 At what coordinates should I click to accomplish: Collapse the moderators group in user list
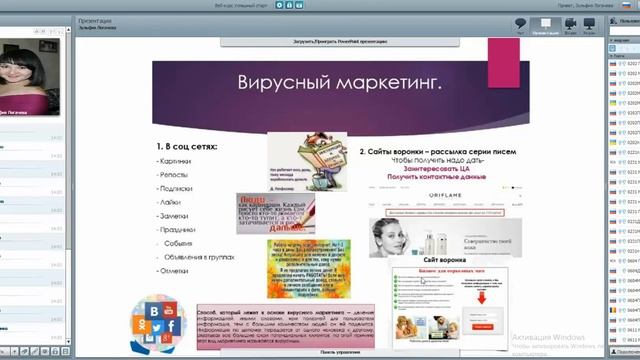pyautogui.click(x=612, y=41)
